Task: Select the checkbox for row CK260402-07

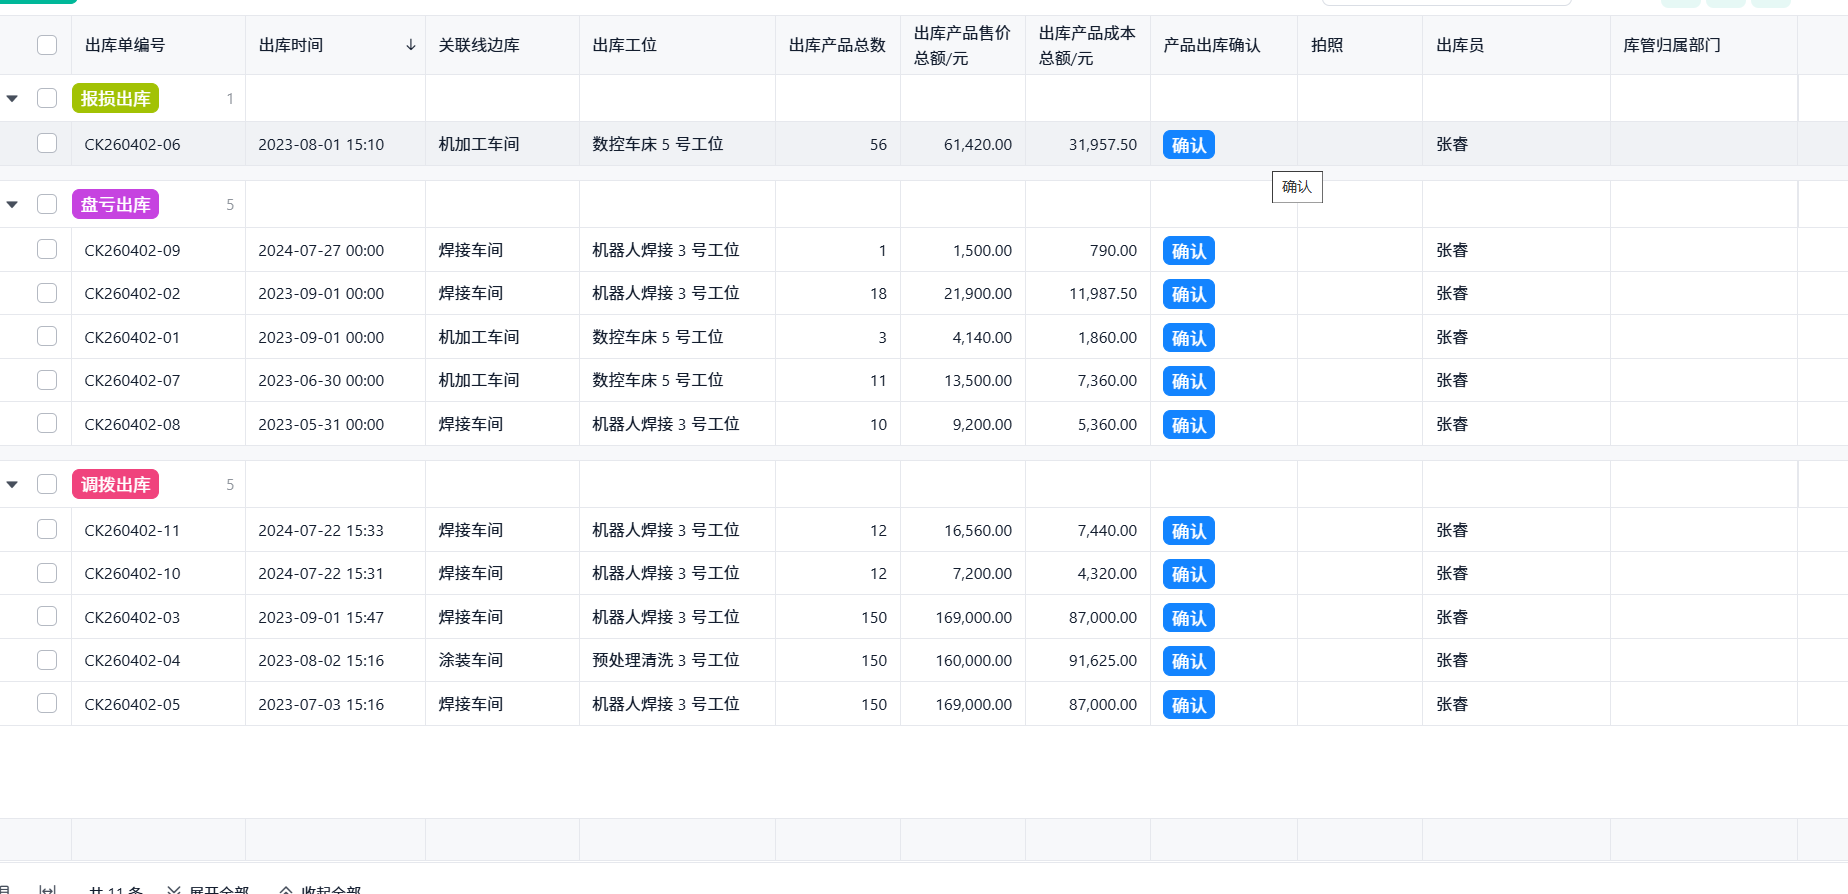Action: click(x=47, y=380)
